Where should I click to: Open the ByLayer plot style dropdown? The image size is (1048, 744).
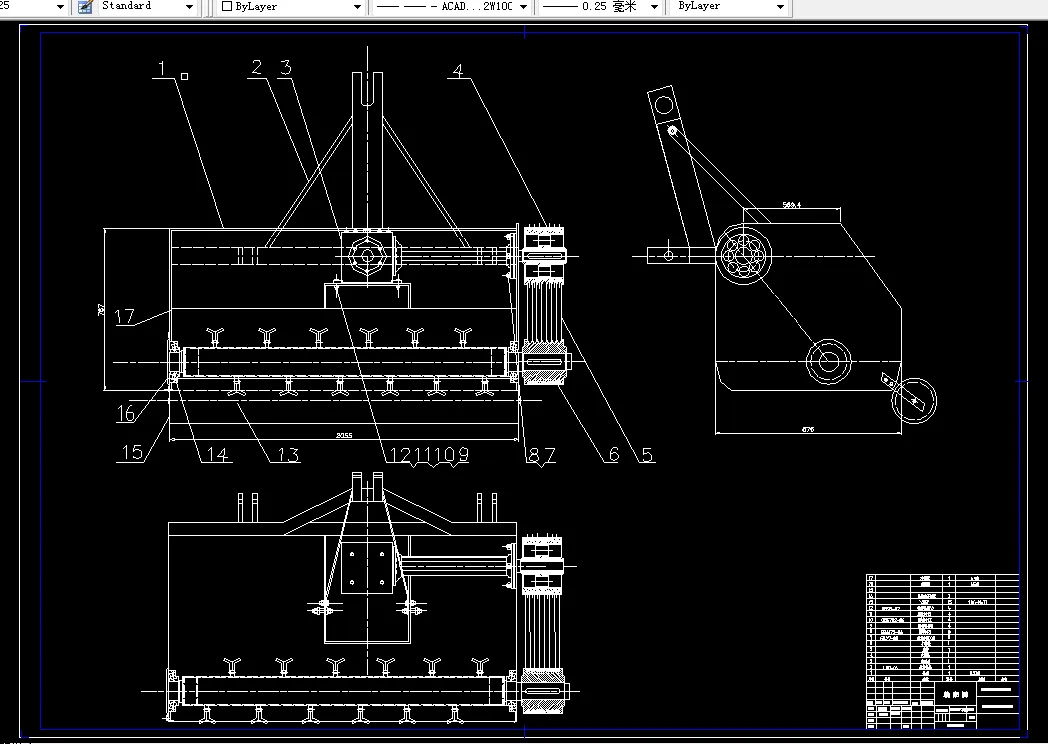(x=780, y=7)
